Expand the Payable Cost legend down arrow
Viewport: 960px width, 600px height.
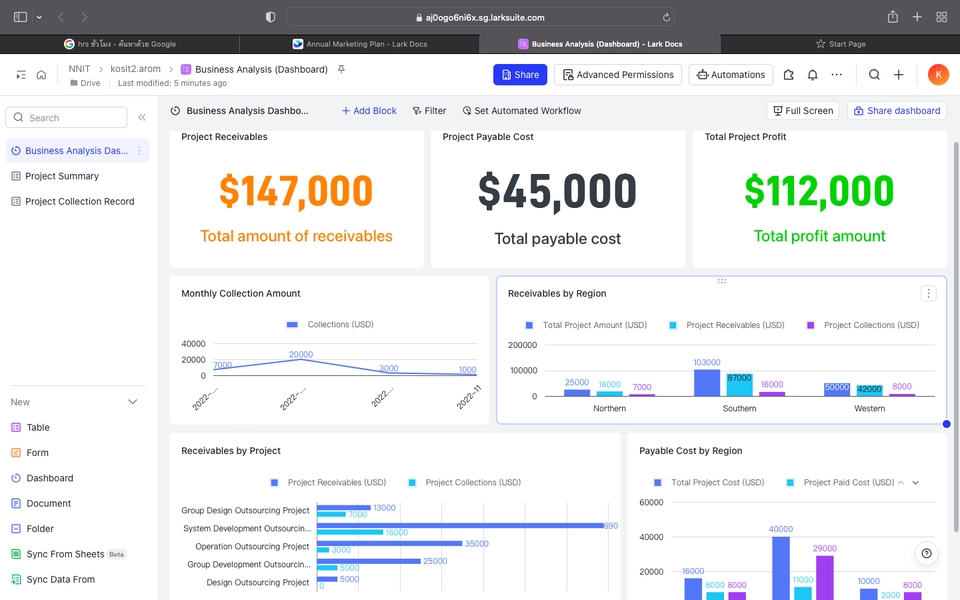point(915,482)
